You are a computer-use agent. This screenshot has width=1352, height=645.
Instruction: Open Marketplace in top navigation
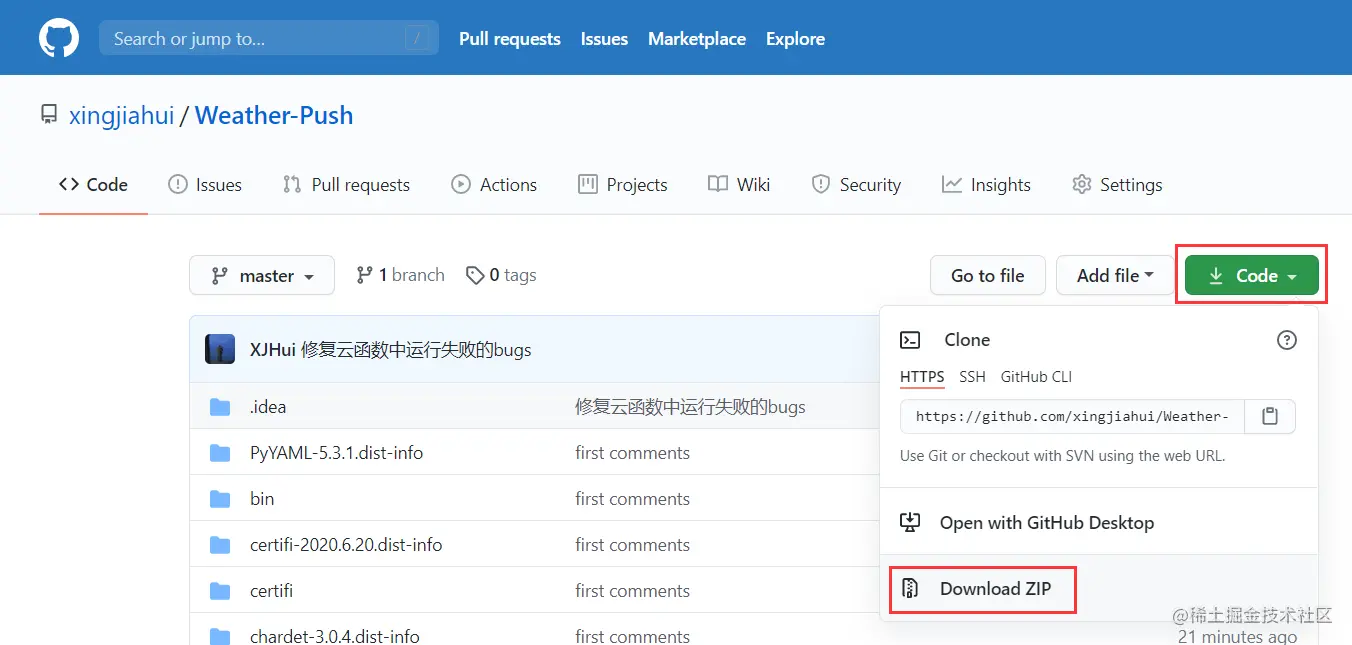point(697,39)
